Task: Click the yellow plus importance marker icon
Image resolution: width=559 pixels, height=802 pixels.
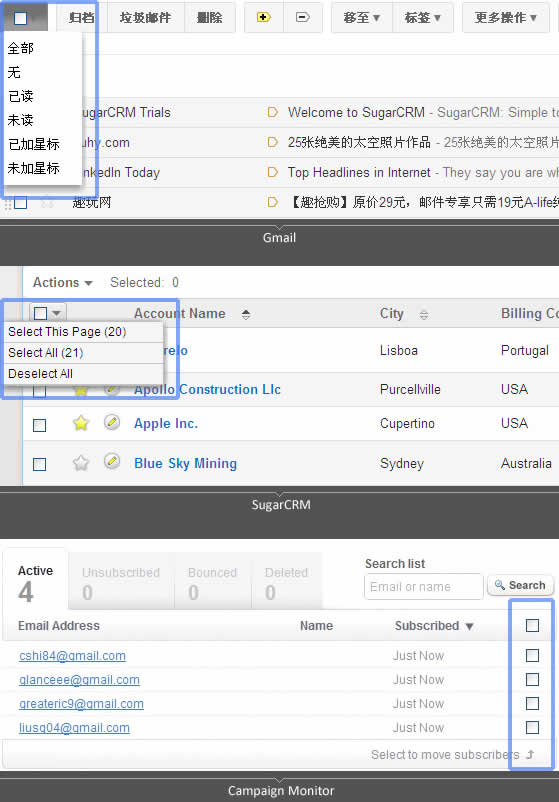Action: [263, 17]
